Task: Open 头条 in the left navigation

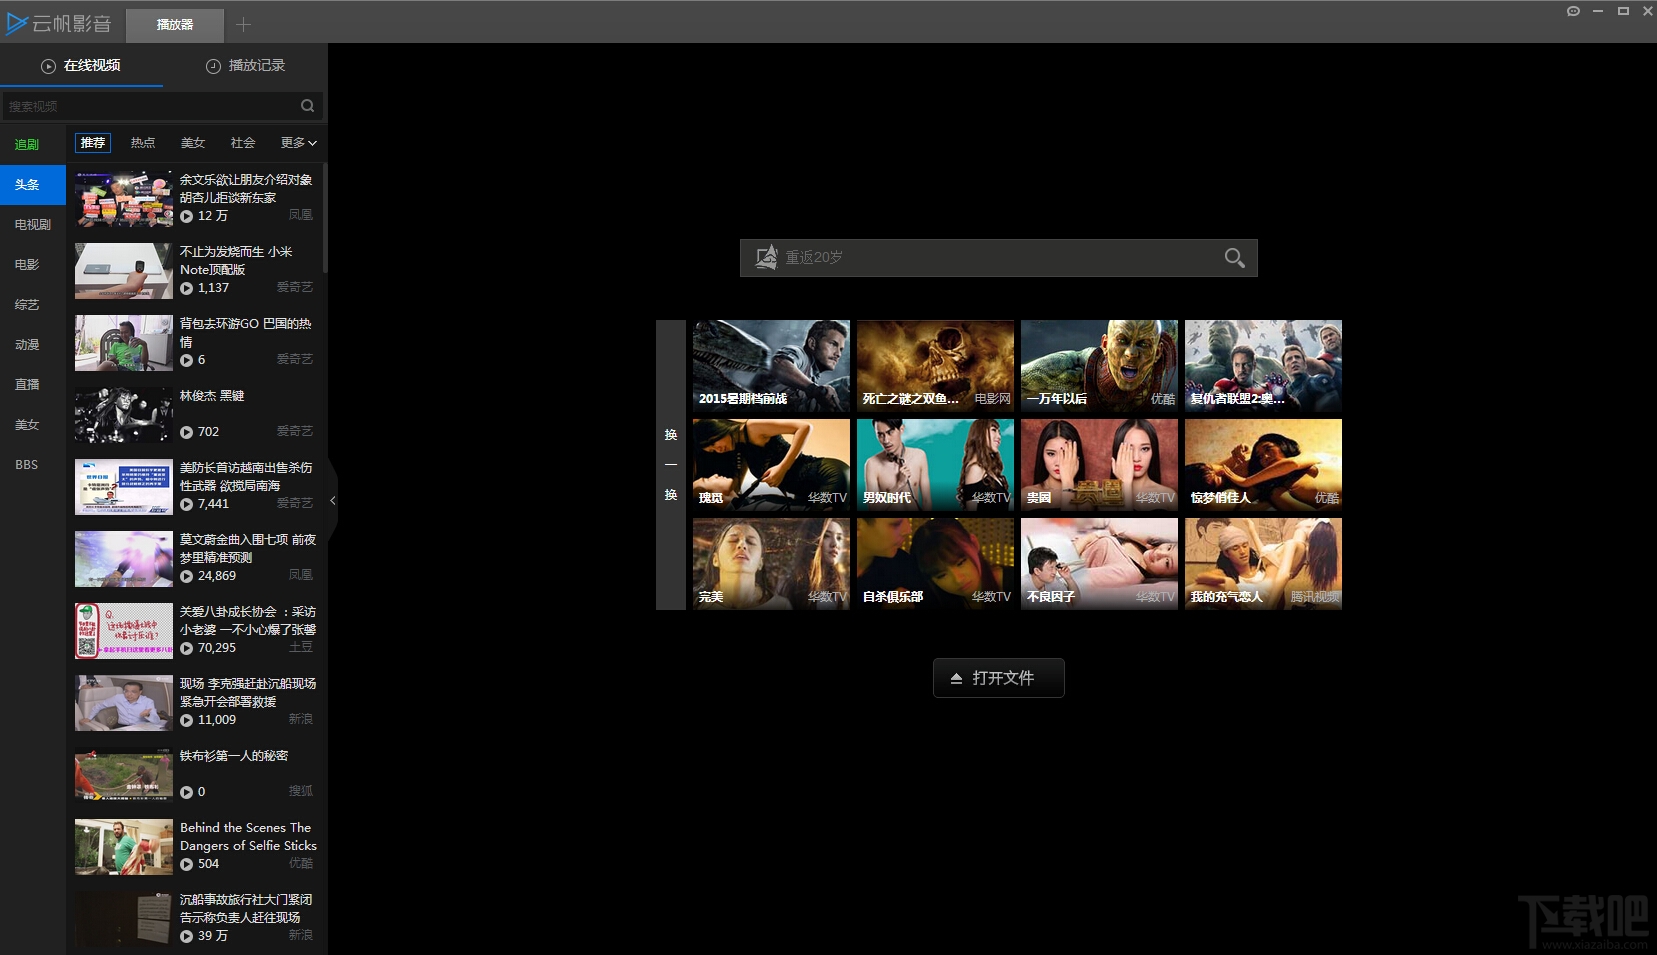Action: [33, 185]
